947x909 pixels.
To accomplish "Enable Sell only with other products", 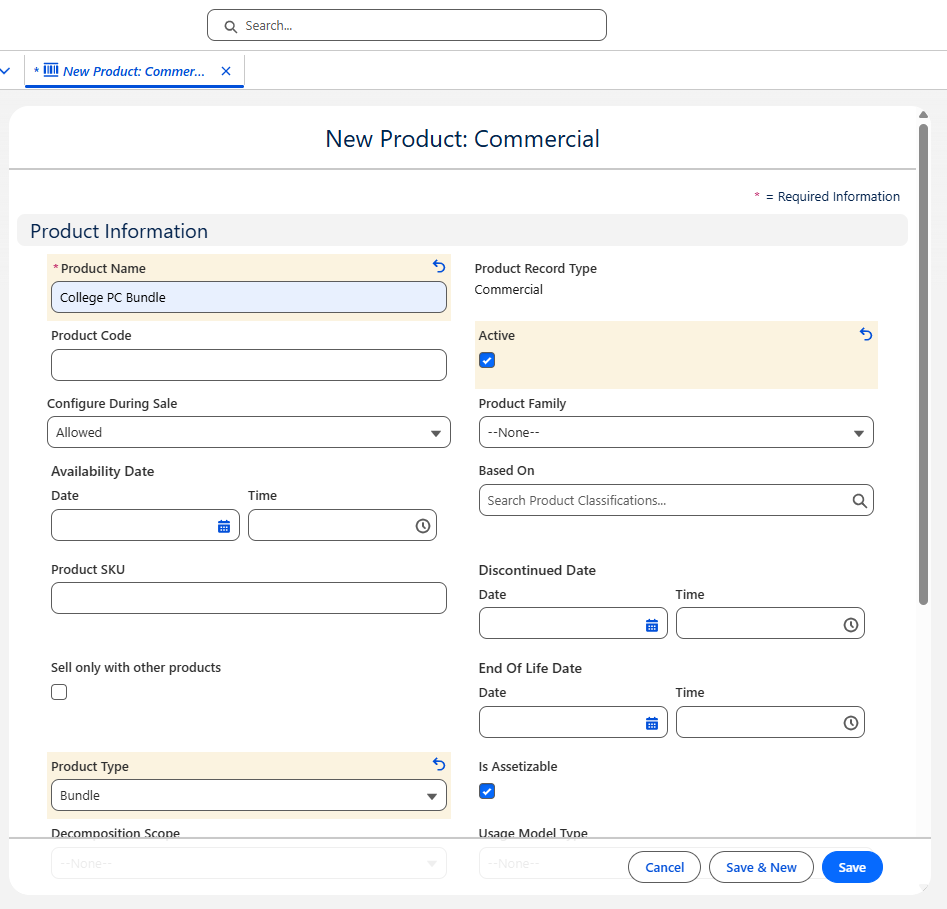I will 59,692.
